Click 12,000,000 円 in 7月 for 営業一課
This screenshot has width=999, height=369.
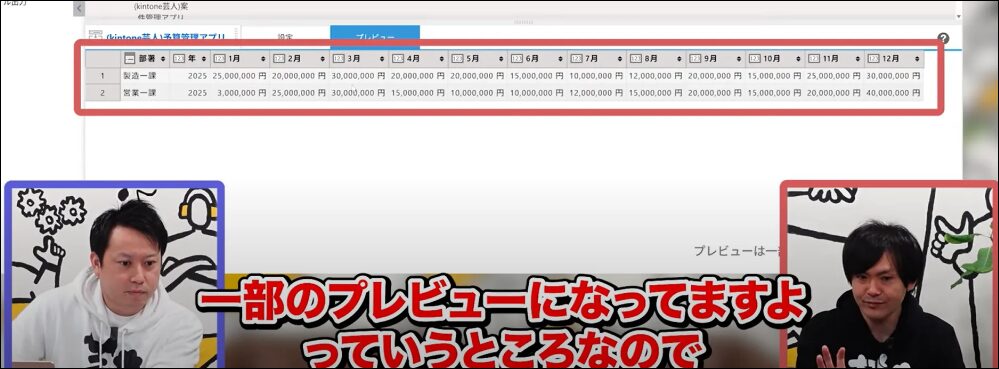(596, 92)
